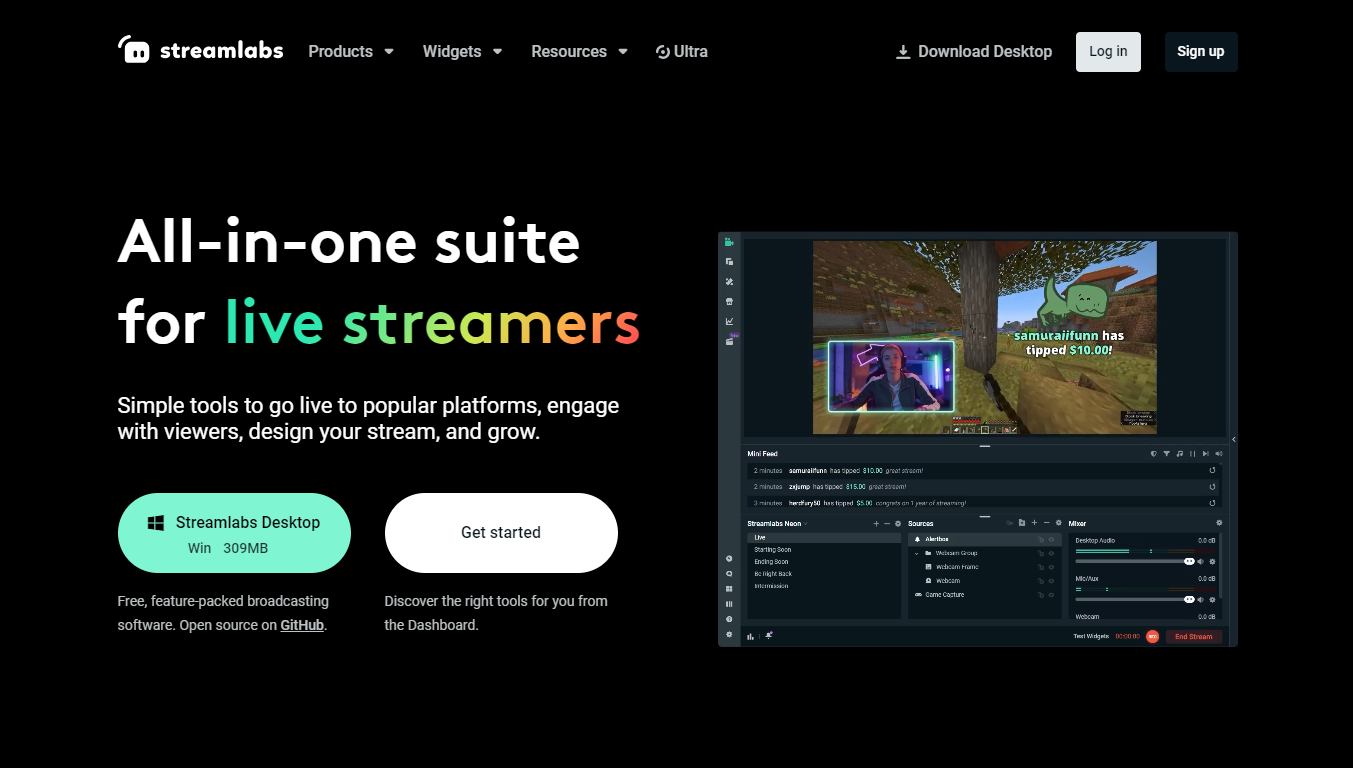Click the red REC button beside End Stream
The width and height of the screenshot is (1353, 768).
point(1152,636)
